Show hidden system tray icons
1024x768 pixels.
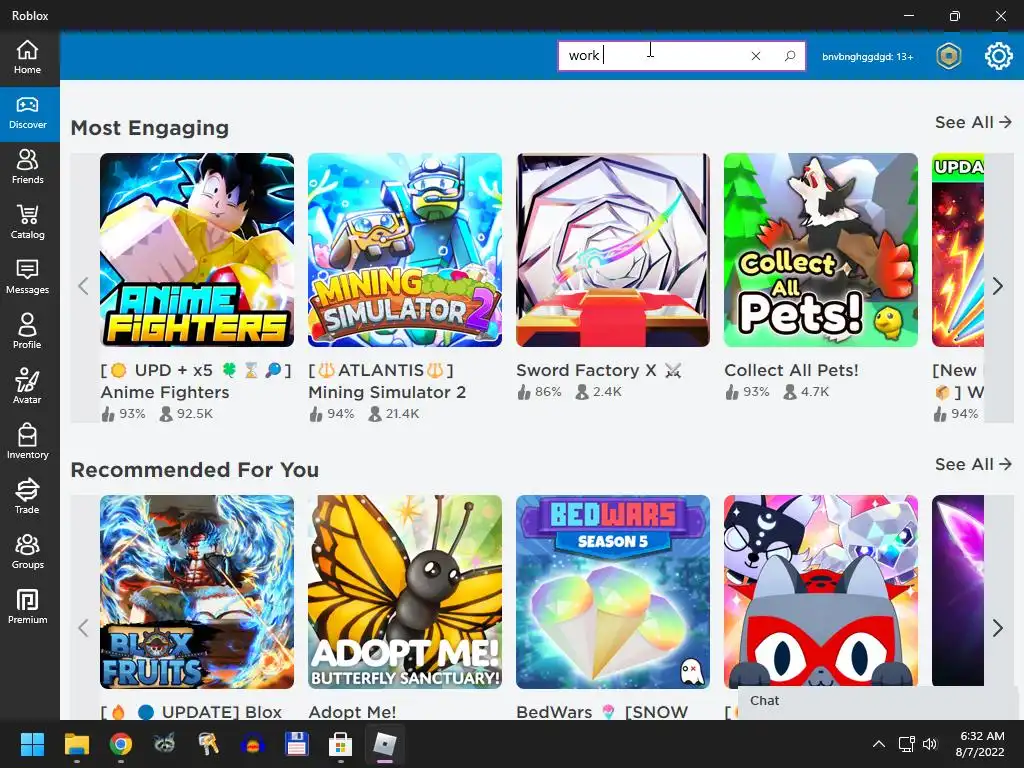[878, 744]
